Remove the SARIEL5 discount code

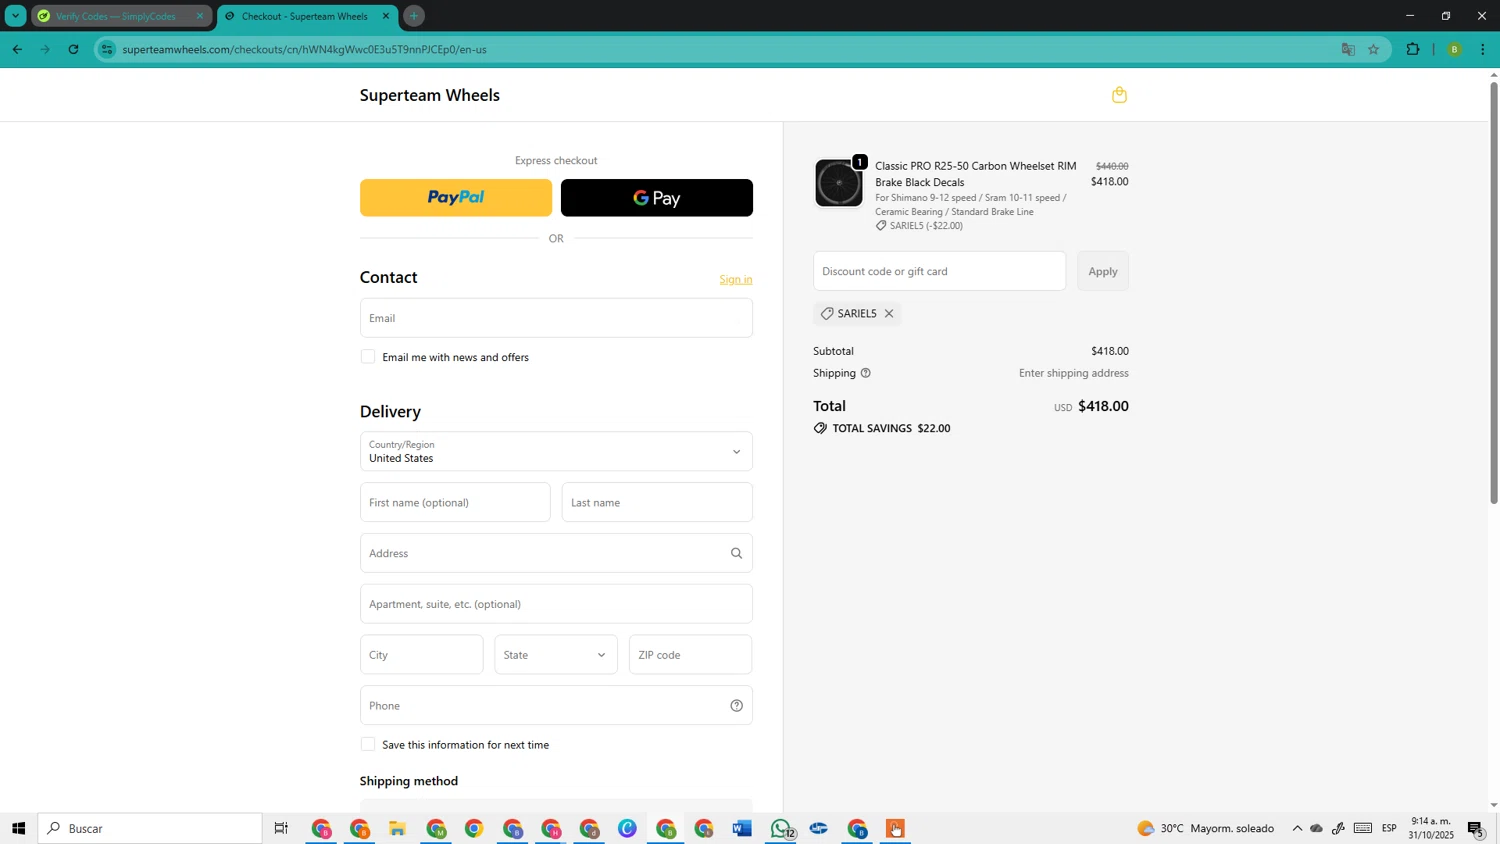tap(888, 314)
